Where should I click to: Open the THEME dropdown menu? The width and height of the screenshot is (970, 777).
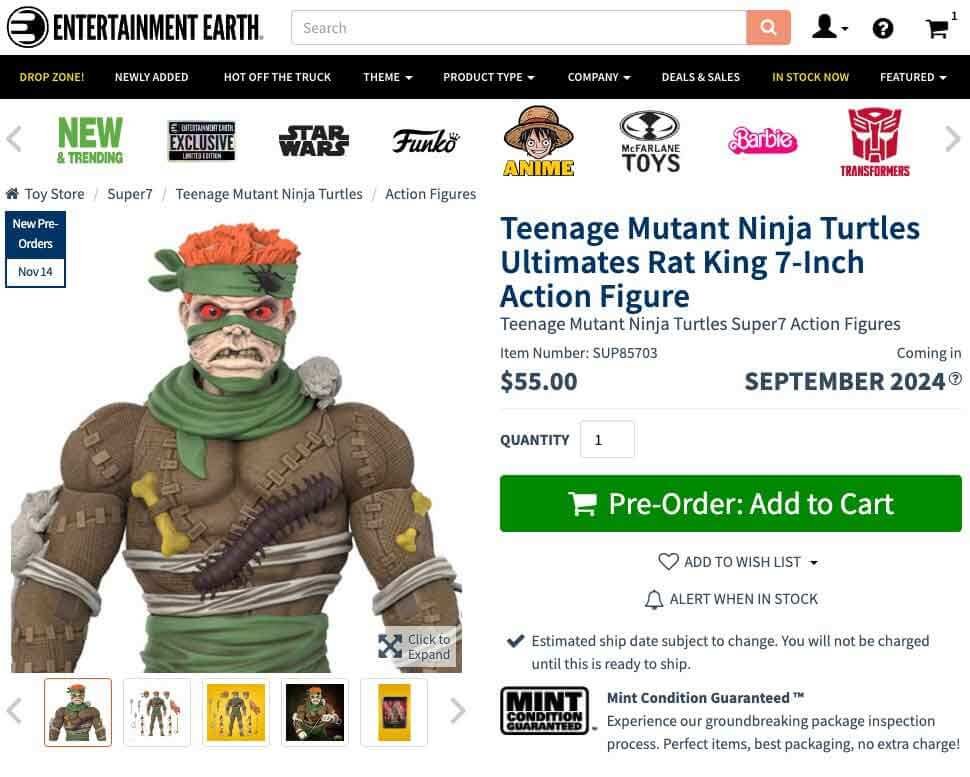click(387, 76)
